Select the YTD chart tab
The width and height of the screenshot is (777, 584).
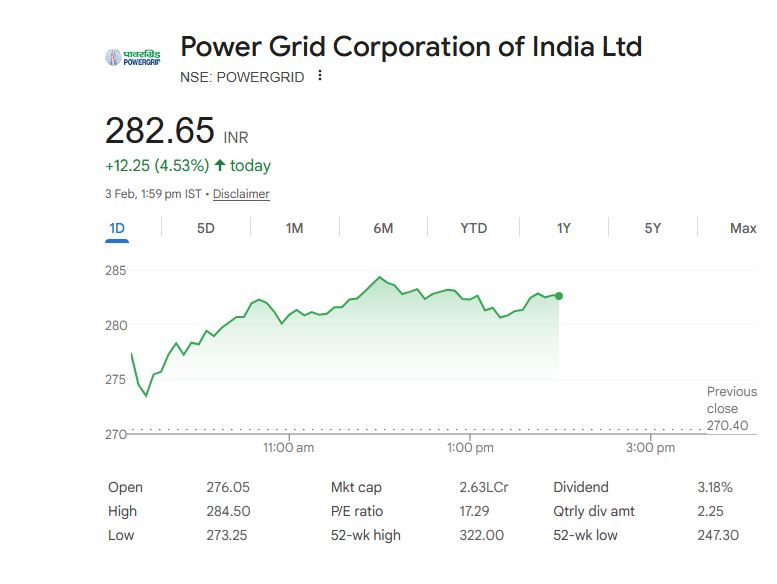(x=473, y=228)
